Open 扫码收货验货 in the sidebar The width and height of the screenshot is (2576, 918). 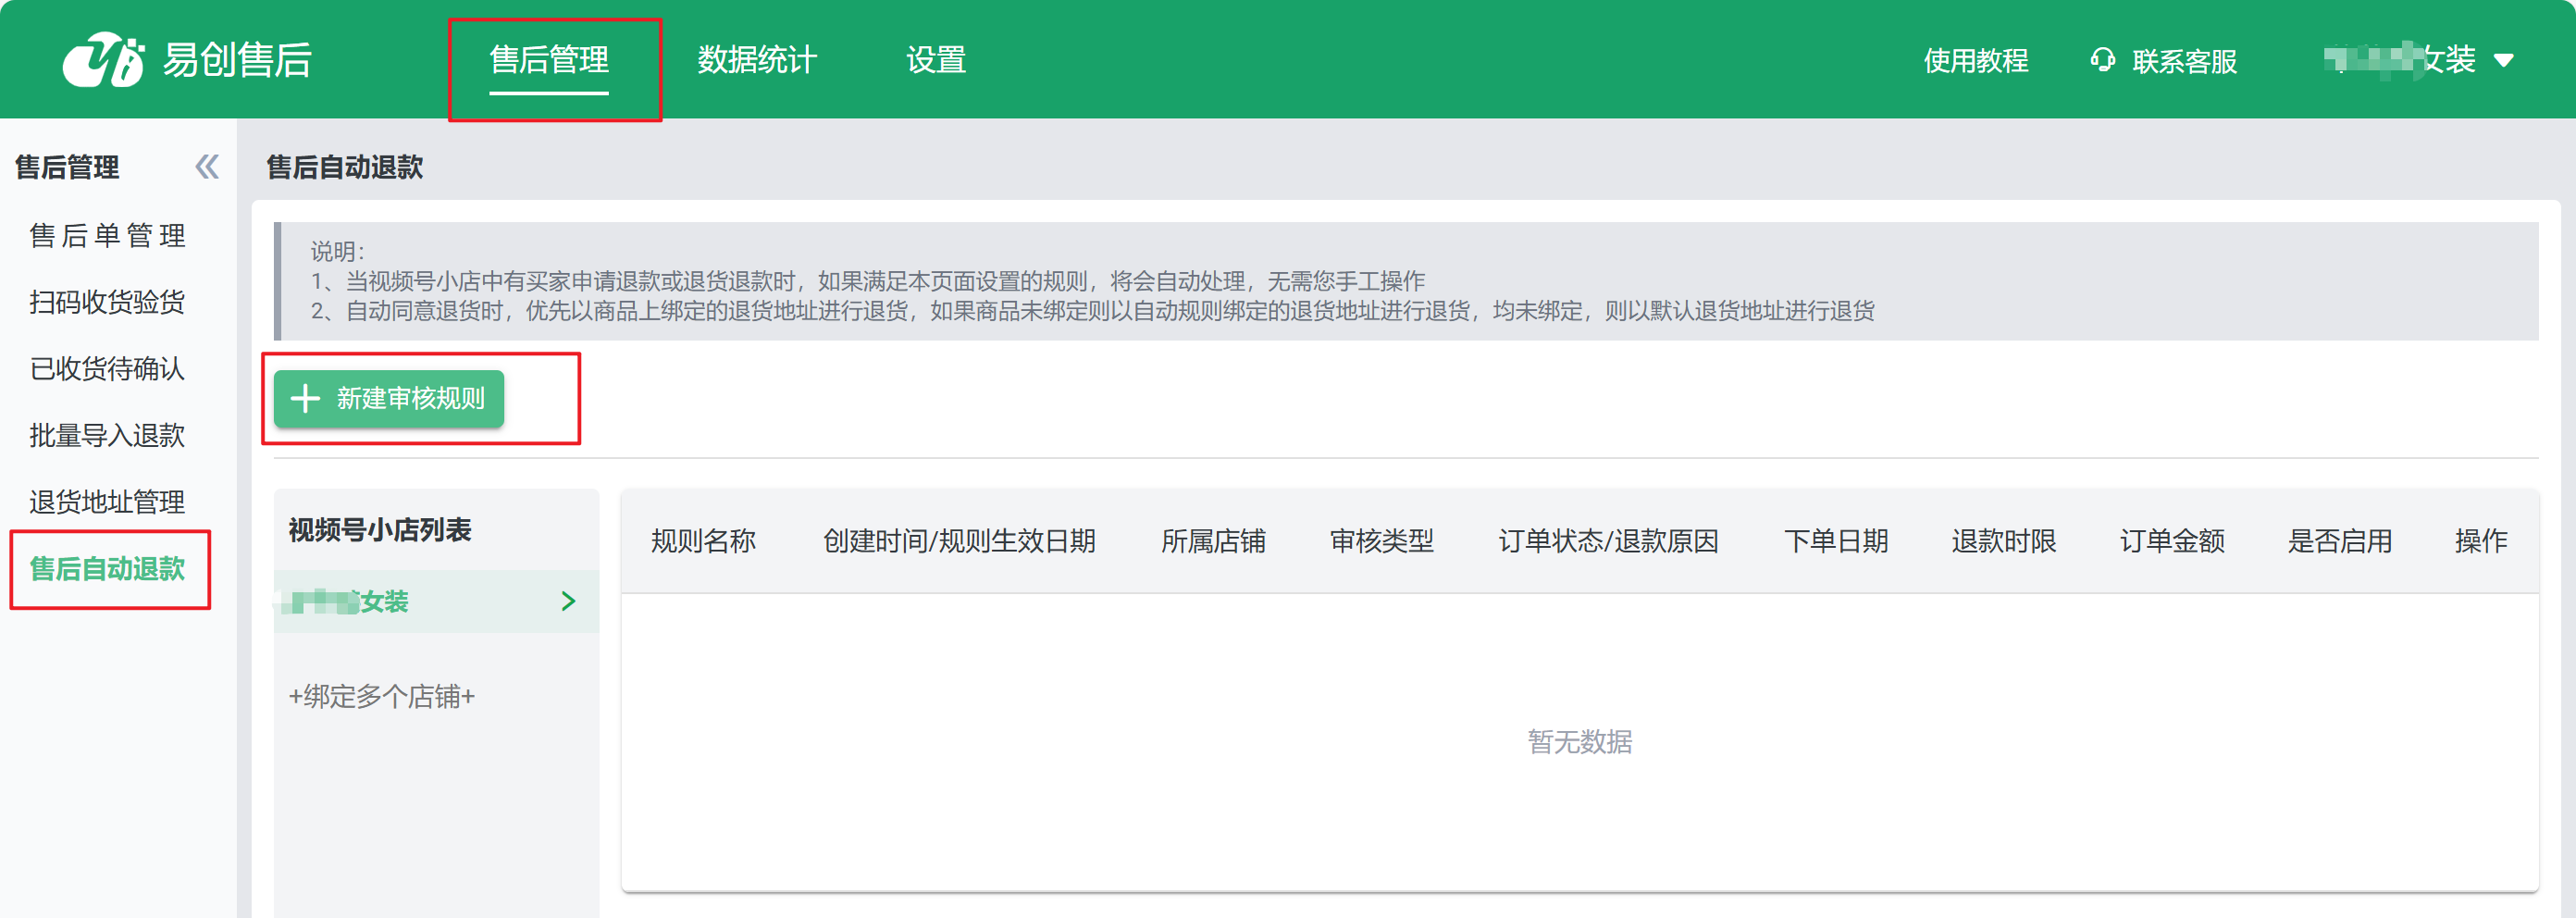pos(107,302)
